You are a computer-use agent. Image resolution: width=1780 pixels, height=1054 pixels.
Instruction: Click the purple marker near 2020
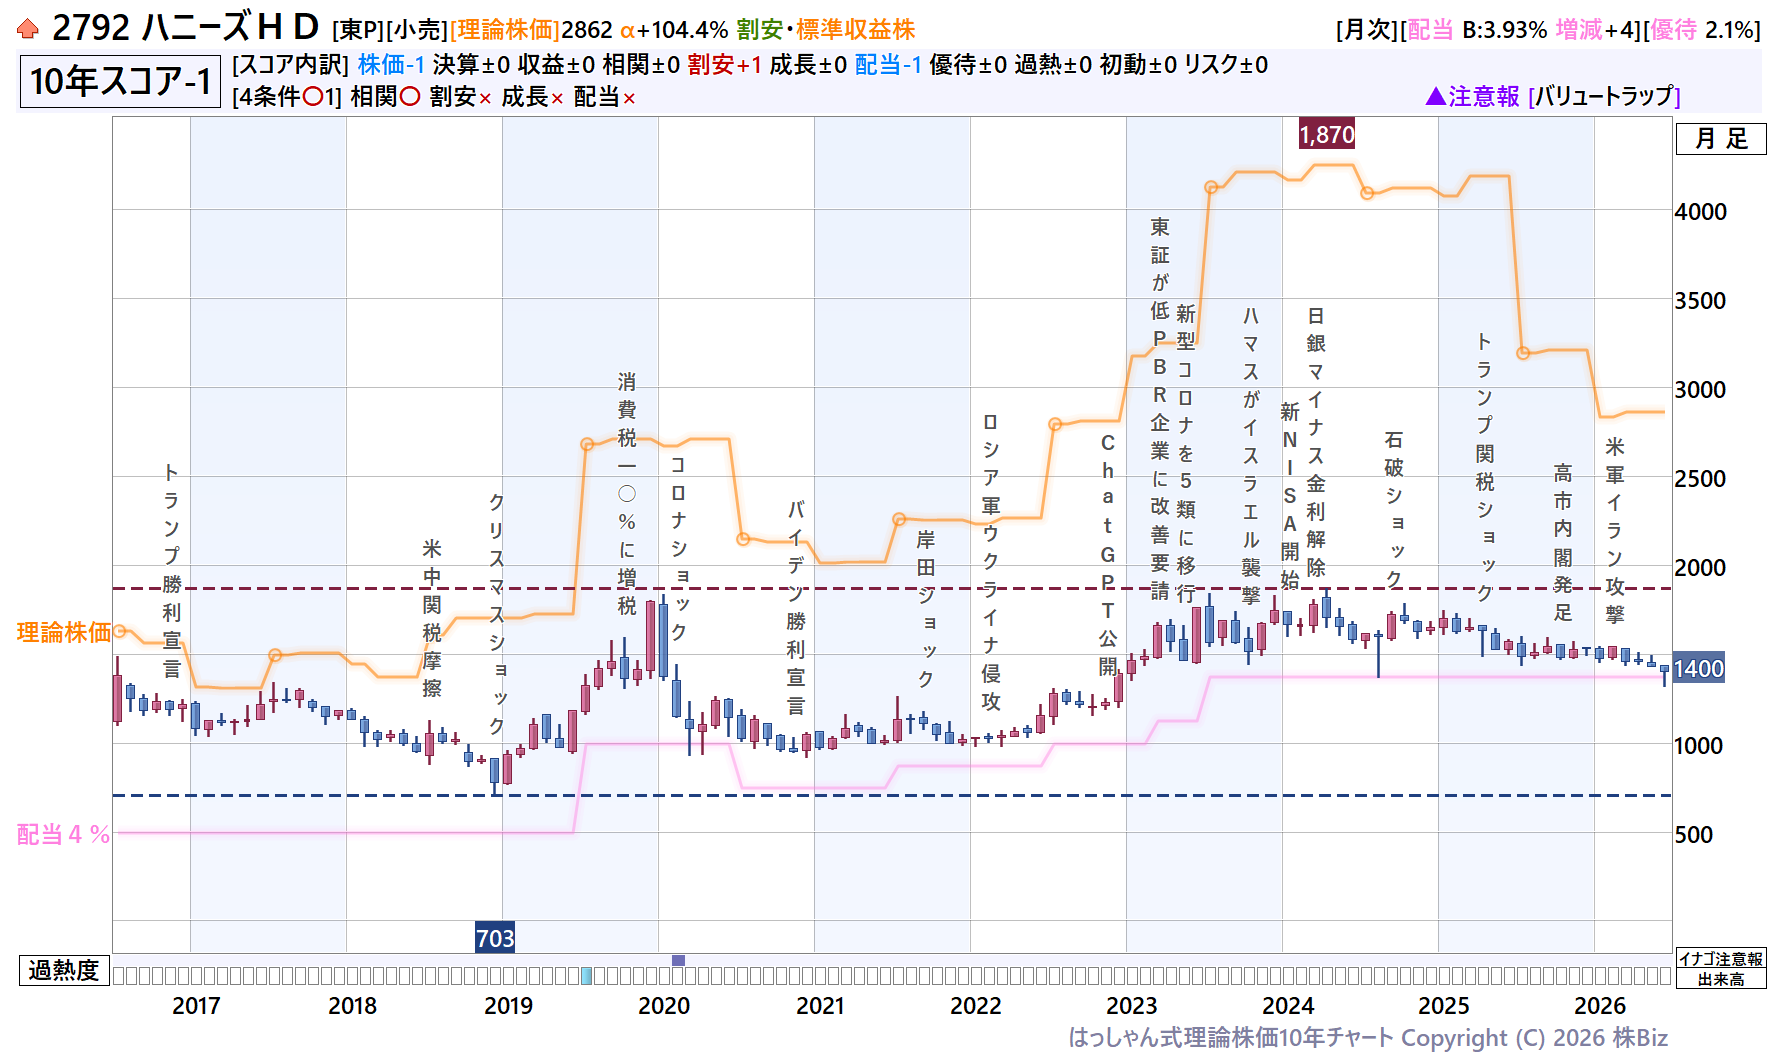coord(678,960)
